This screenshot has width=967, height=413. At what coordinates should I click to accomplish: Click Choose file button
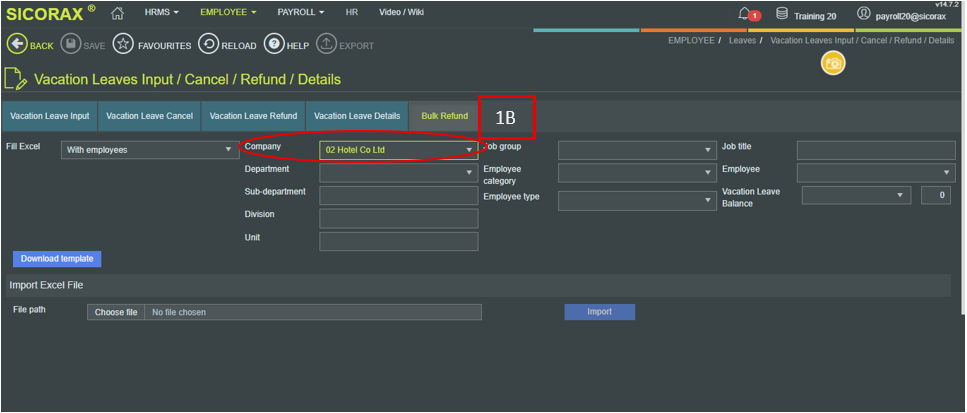116,312
